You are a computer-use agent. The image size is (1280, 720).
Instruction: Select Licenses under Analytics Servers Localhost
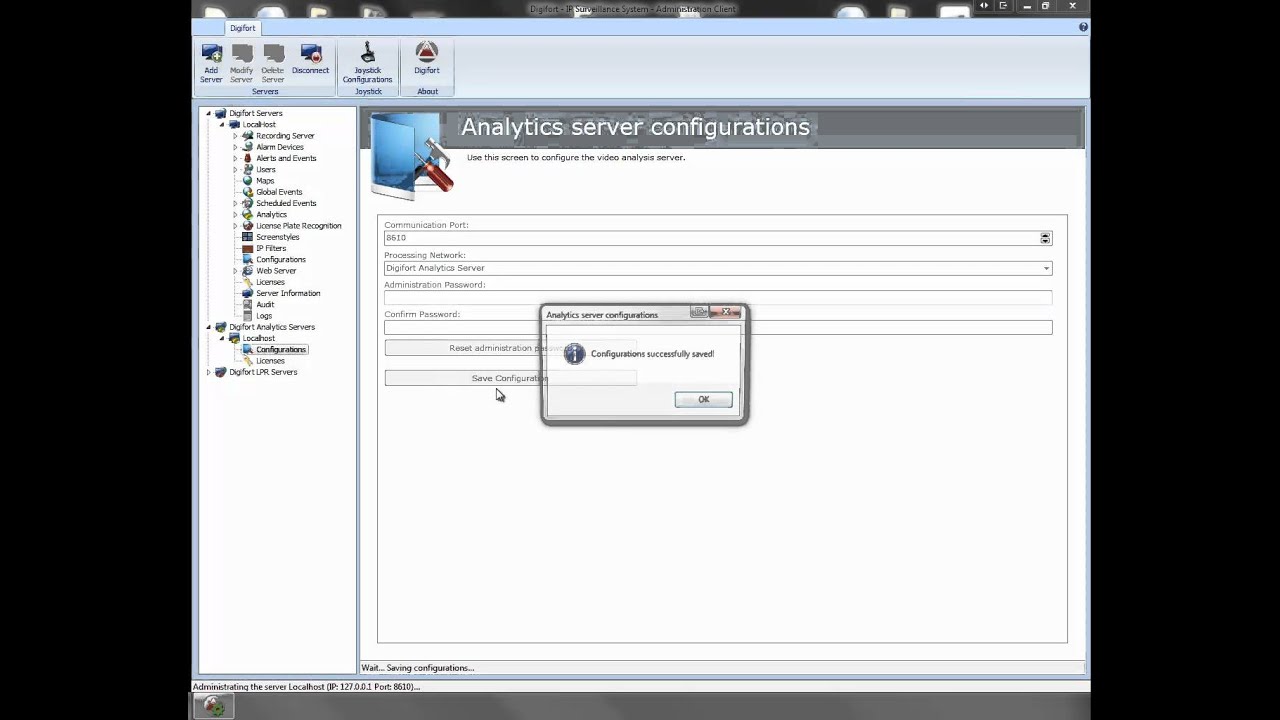[x=270, y=361]
